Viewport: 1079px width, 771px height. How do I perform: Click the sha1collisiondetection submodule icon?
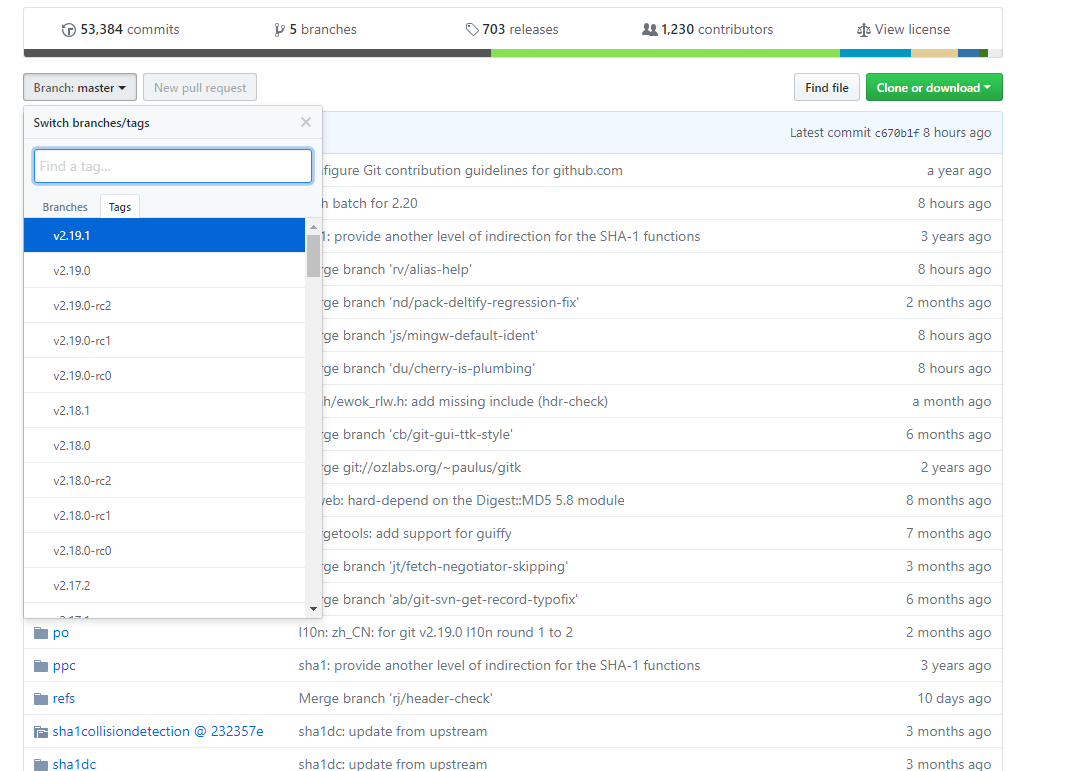click(x=41, y=732)
